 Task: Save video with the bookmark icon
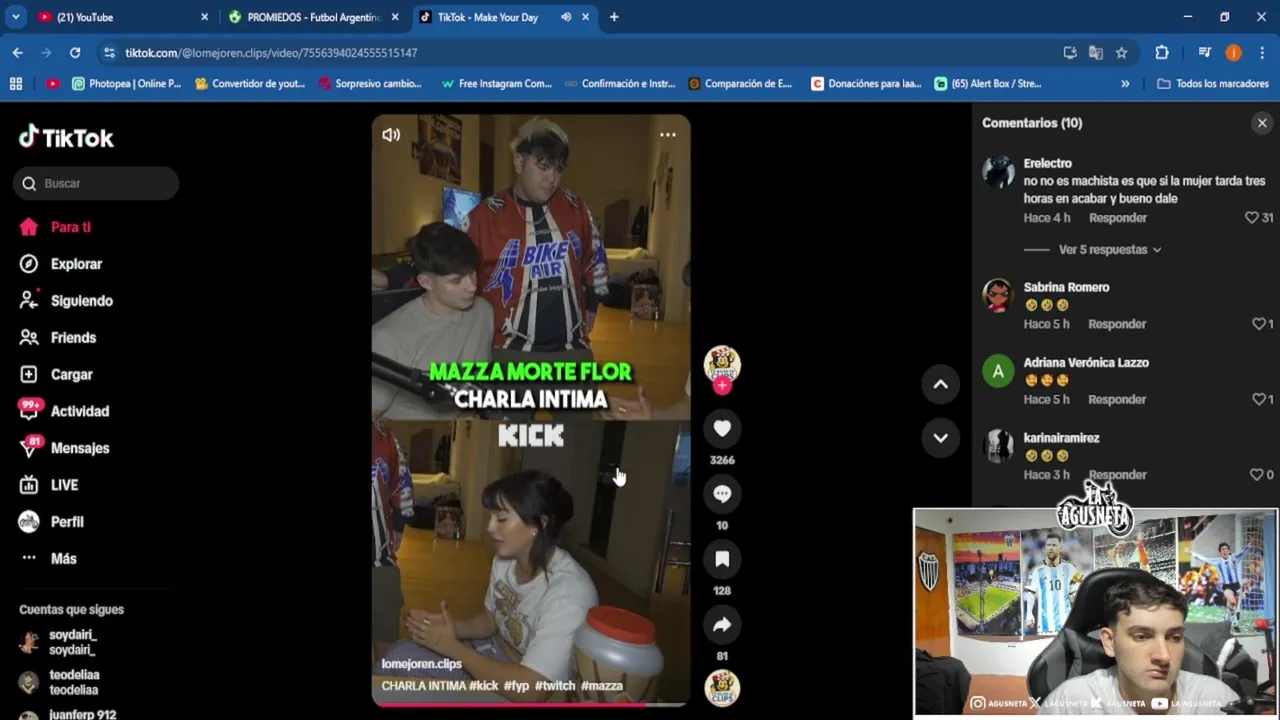tap(722, 559)
